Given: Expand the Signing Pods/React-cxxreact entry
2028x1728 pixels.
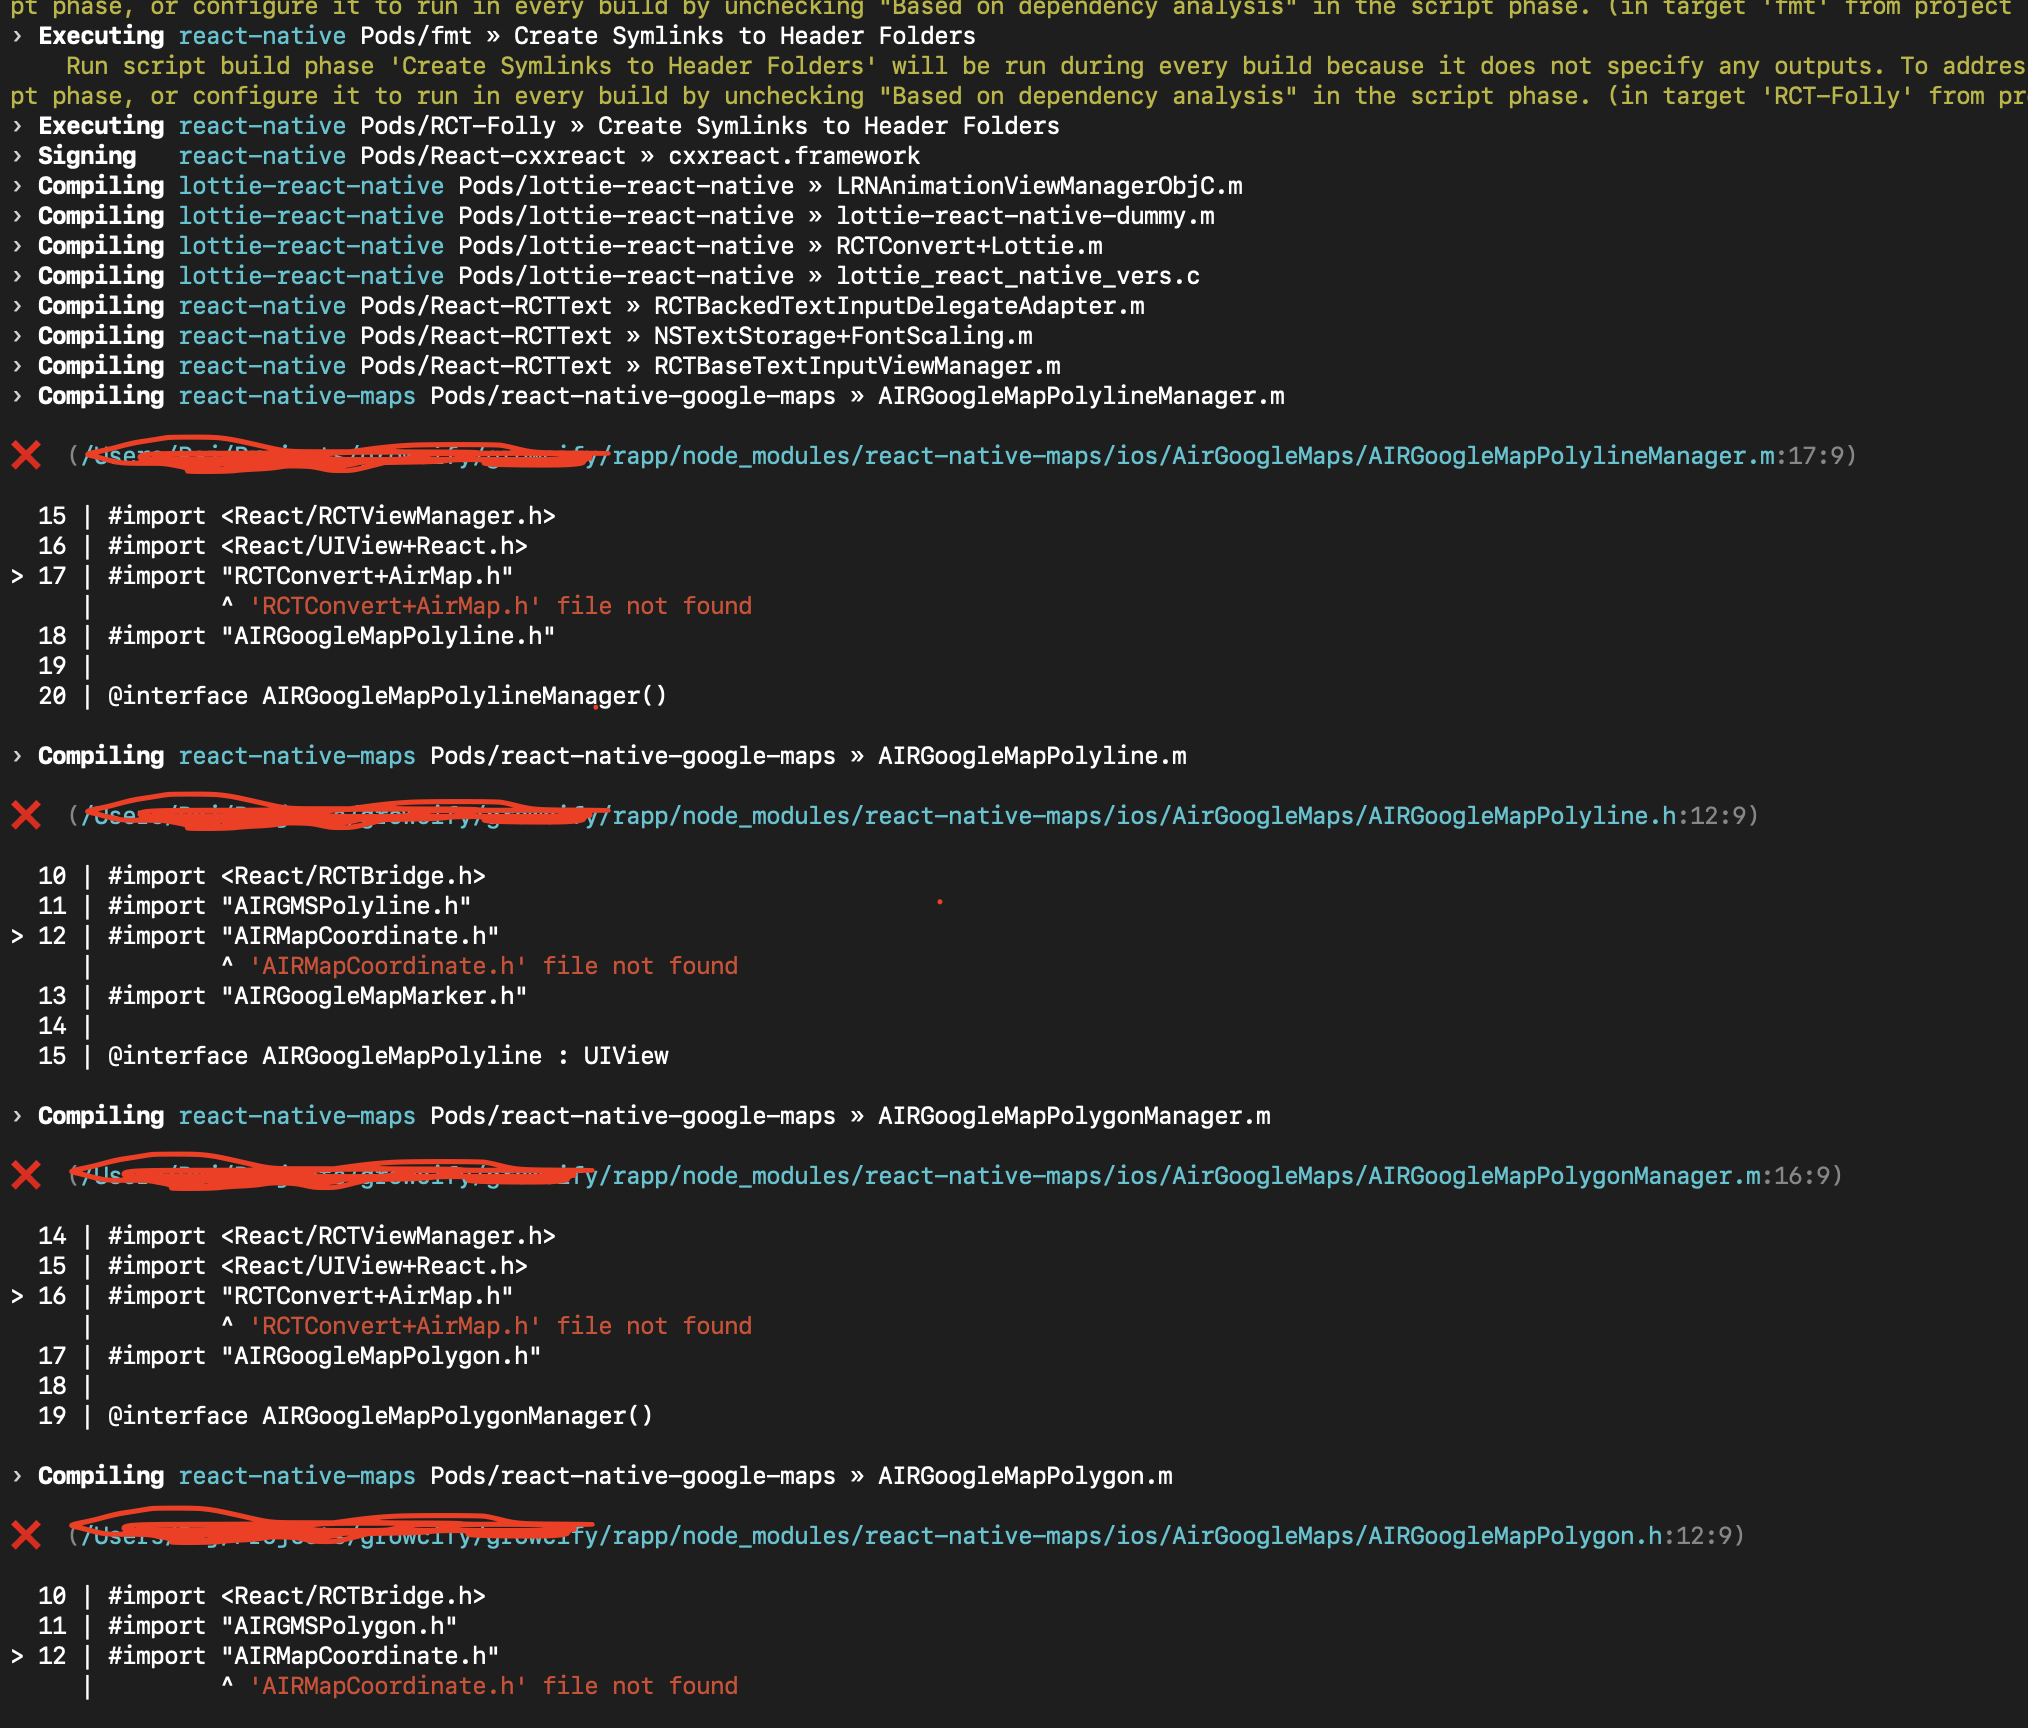Looking at the screenshot, I should coord(16,156).
